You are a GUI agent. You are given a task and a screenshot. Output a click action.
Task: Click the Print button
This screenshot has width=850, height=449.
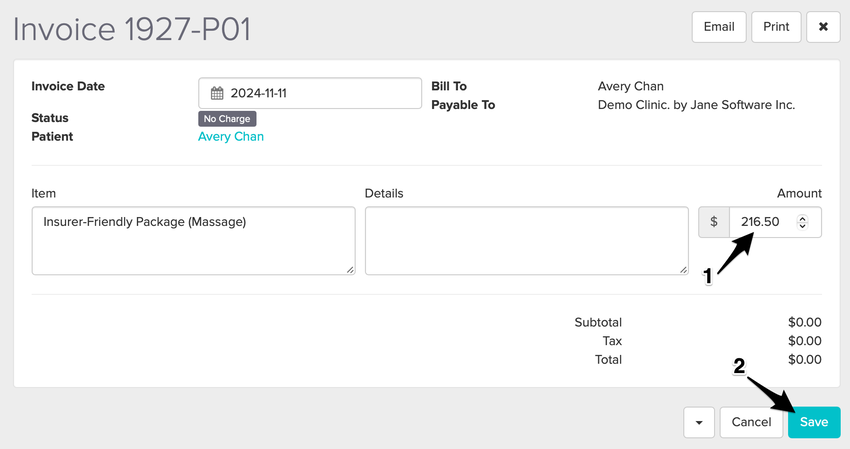[776, 27]
